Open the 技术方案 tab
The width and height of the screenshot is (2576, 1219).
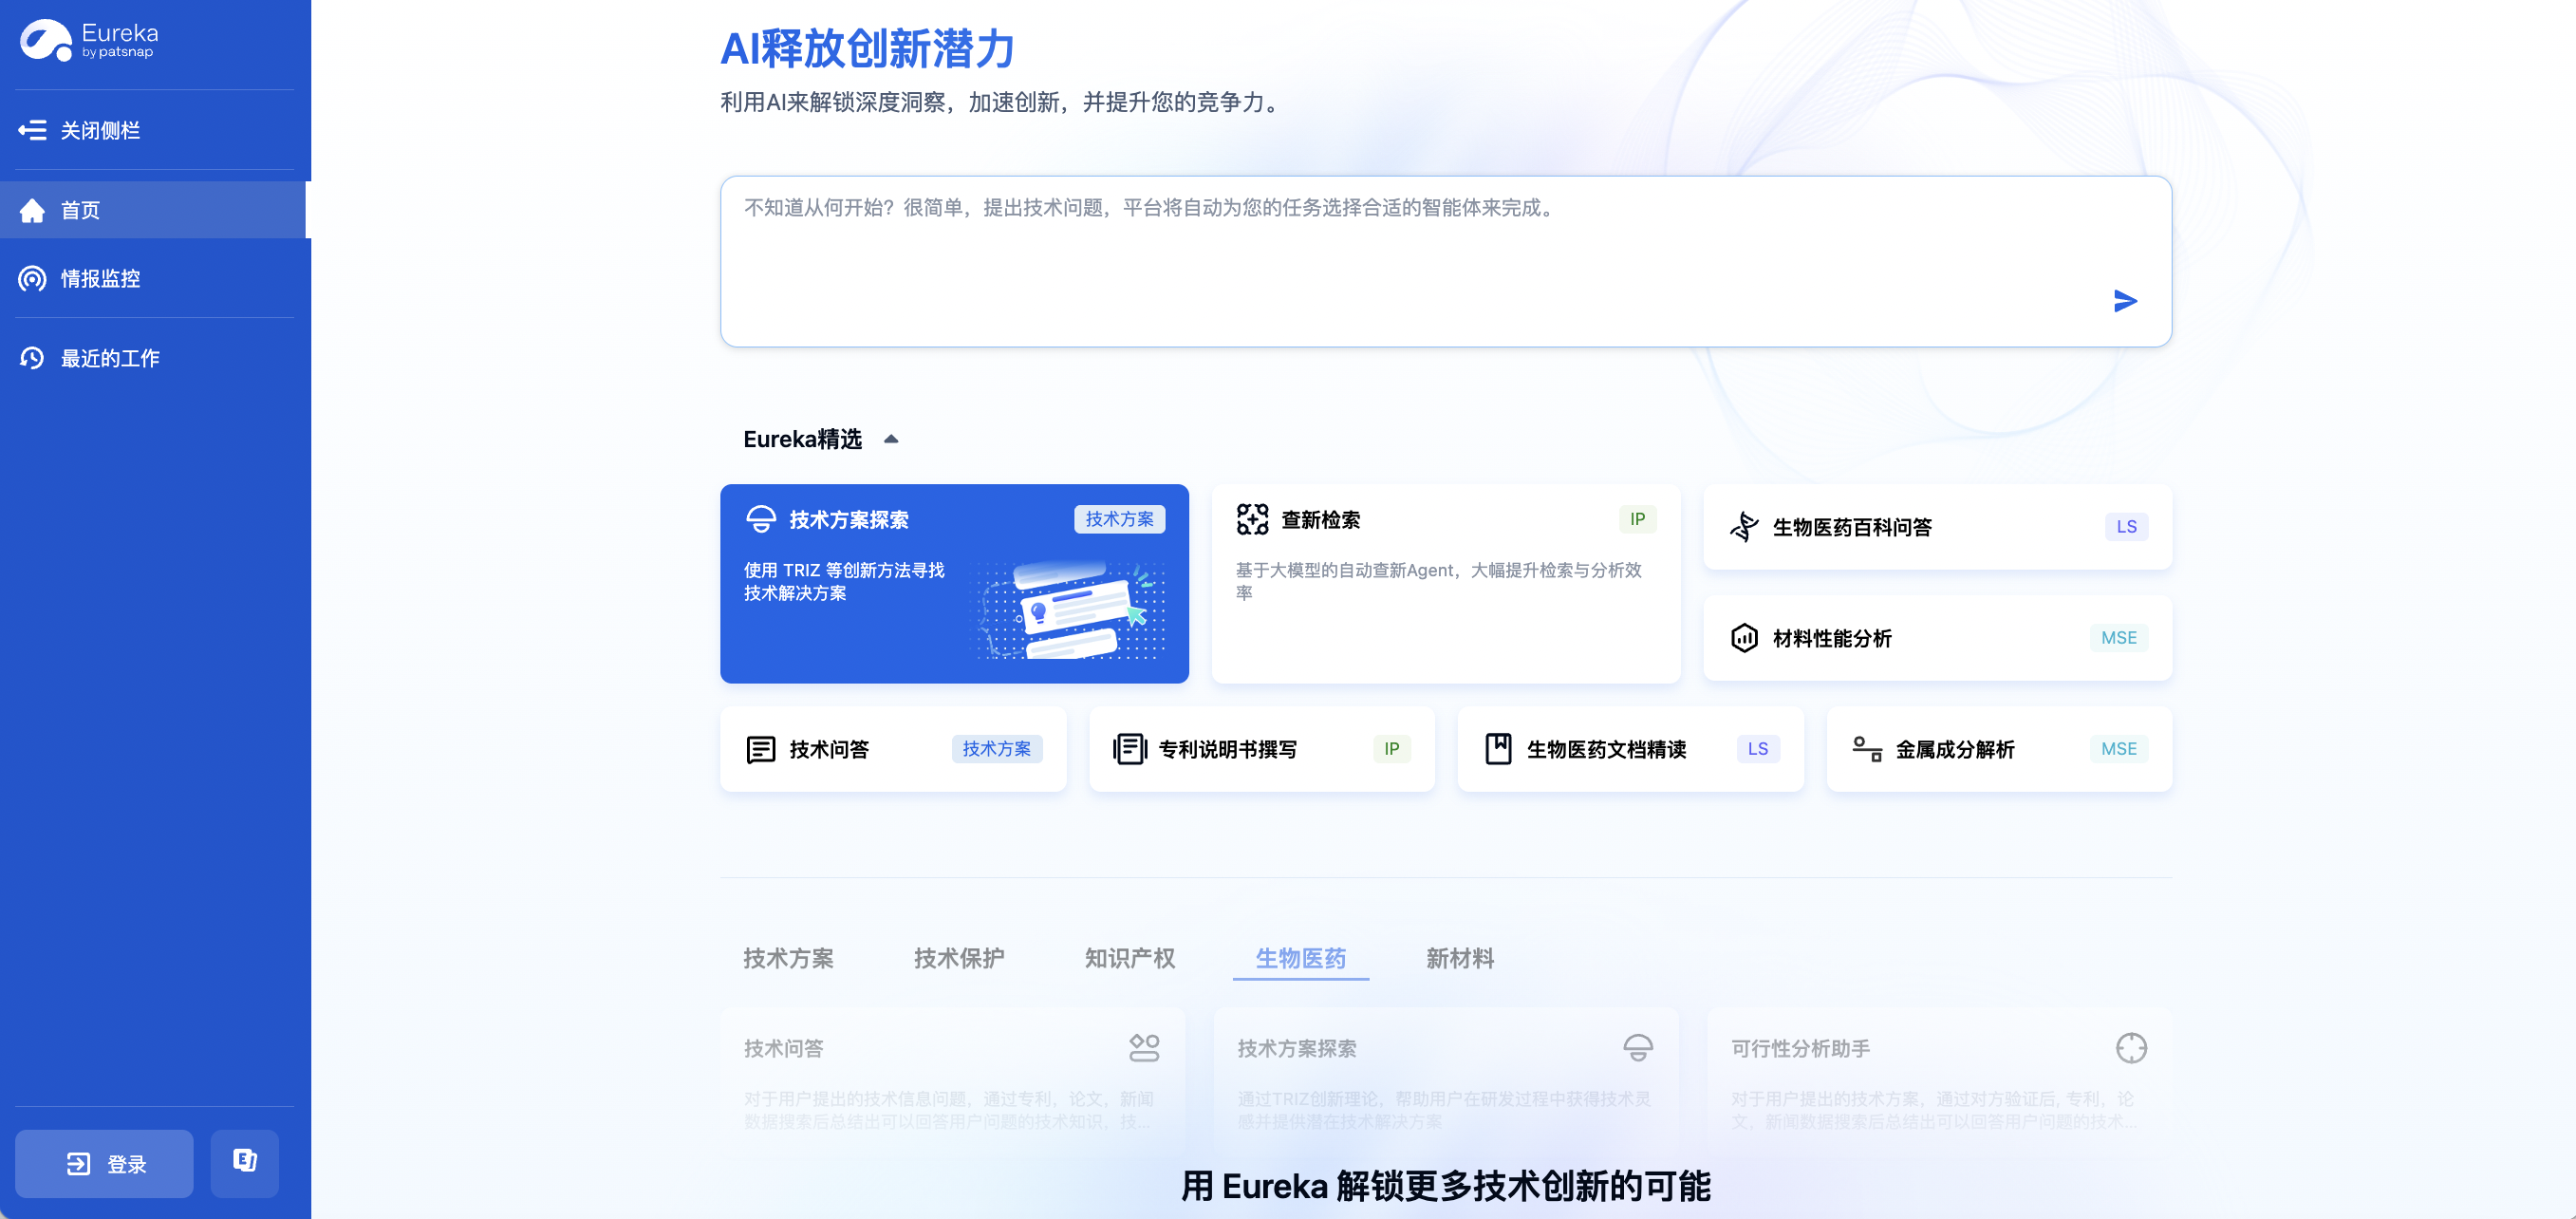pos(790,958)
